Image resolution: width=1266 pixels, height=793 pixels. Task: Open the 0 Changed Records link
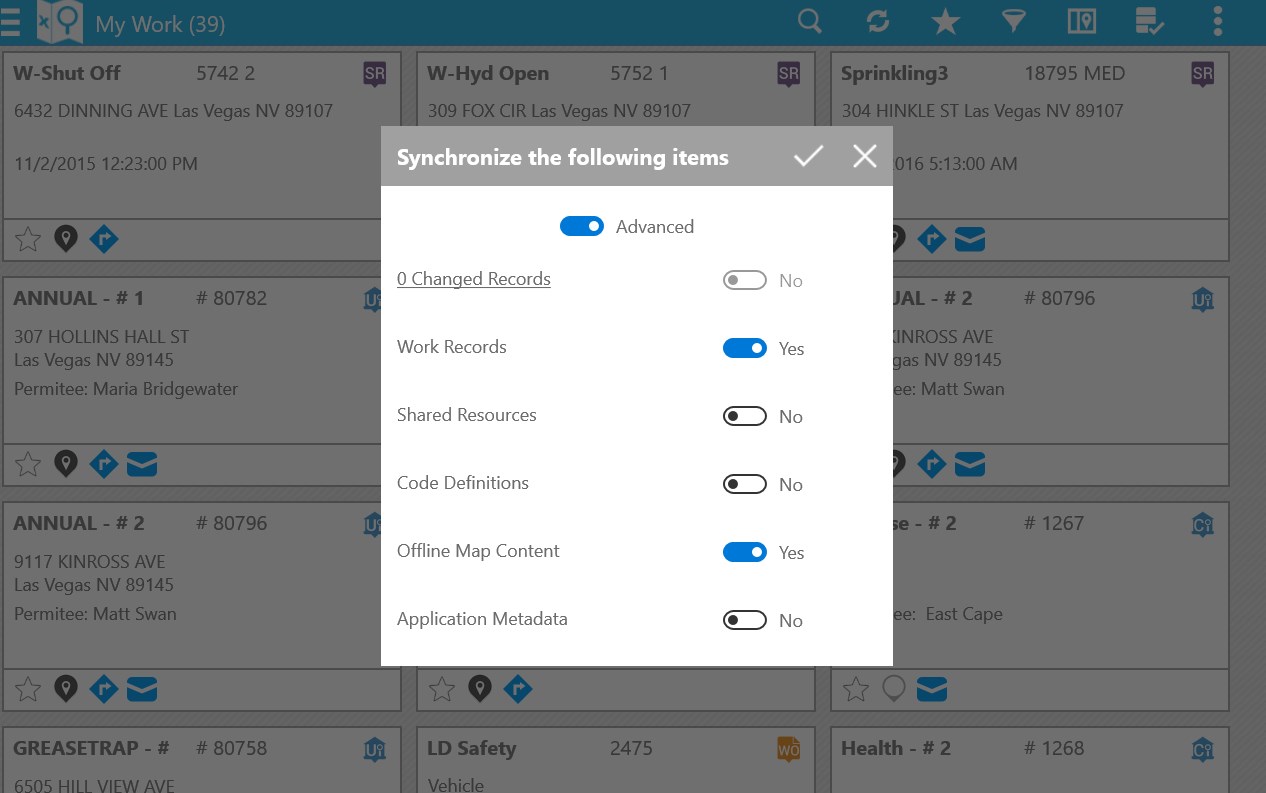[x=474, y=279]
